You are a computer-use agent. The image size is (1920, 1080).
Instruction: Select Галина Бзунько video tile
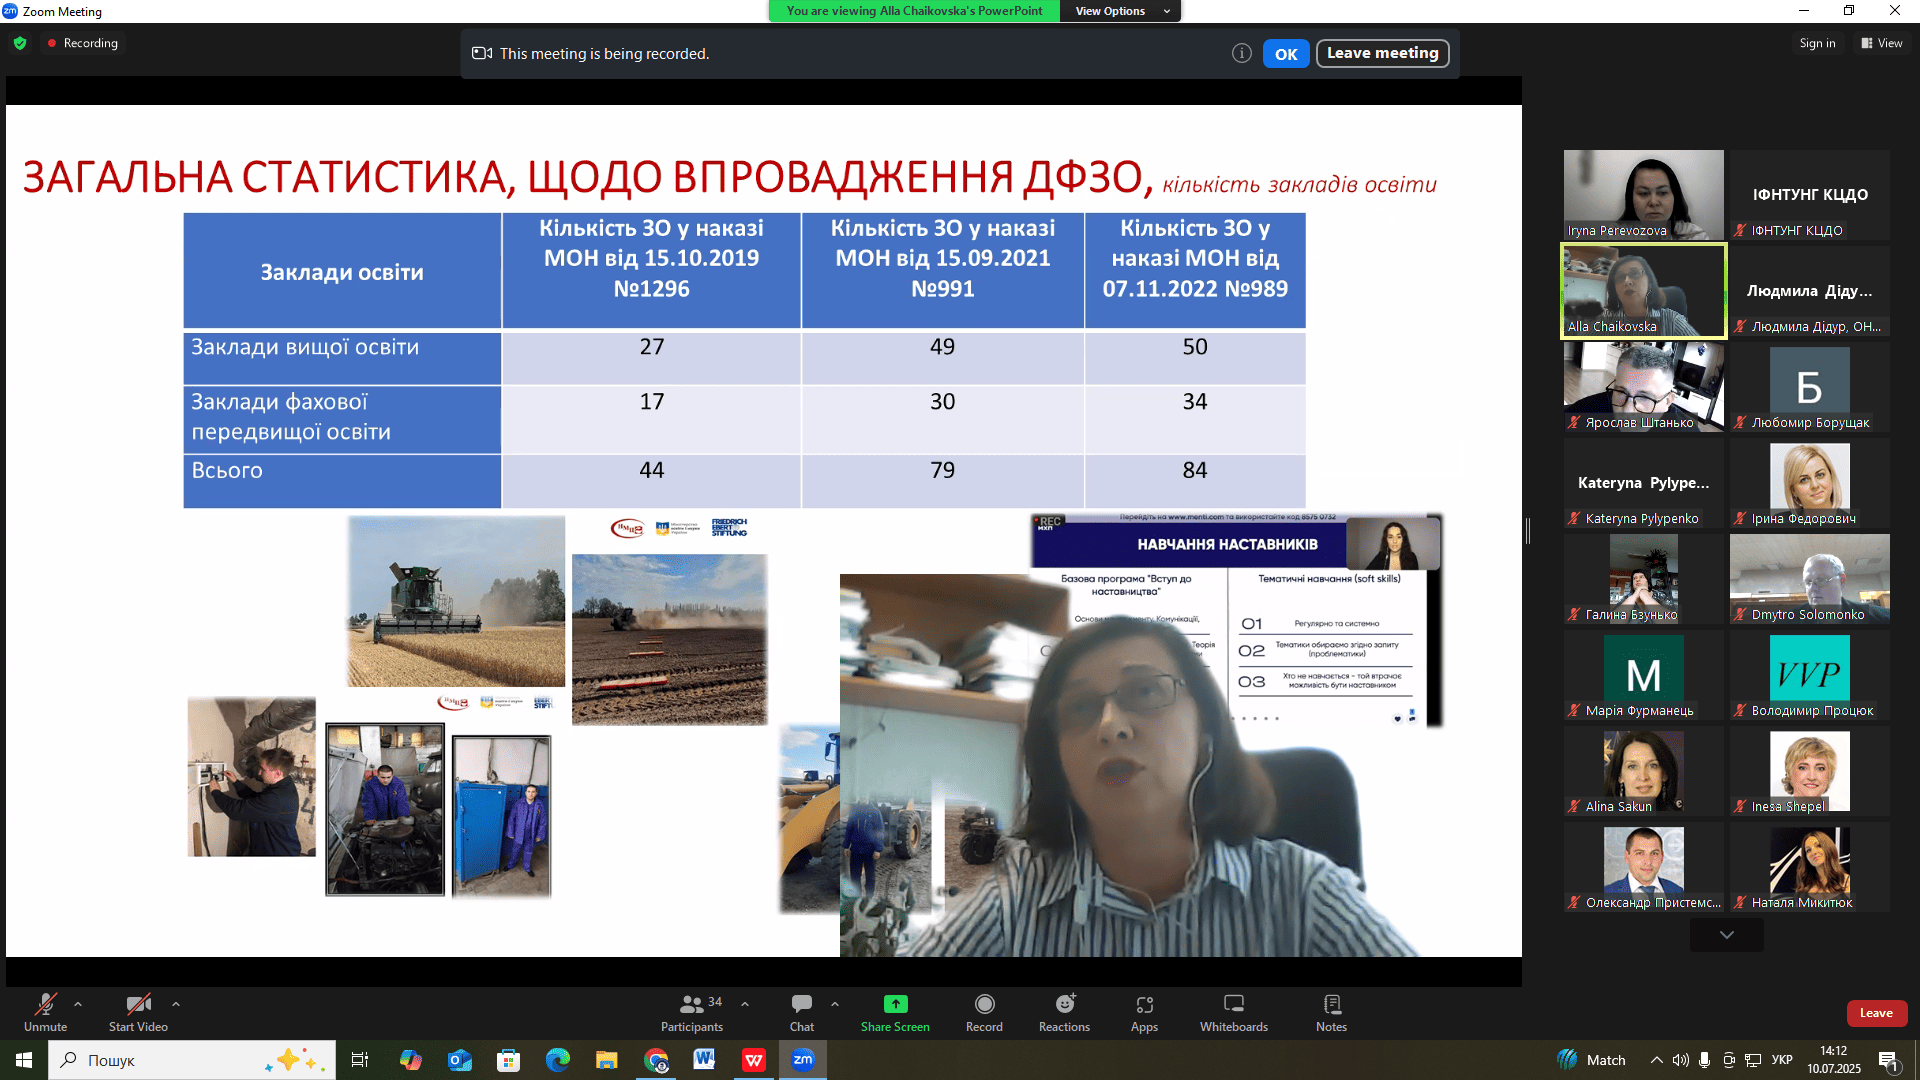coord(1644,579)
